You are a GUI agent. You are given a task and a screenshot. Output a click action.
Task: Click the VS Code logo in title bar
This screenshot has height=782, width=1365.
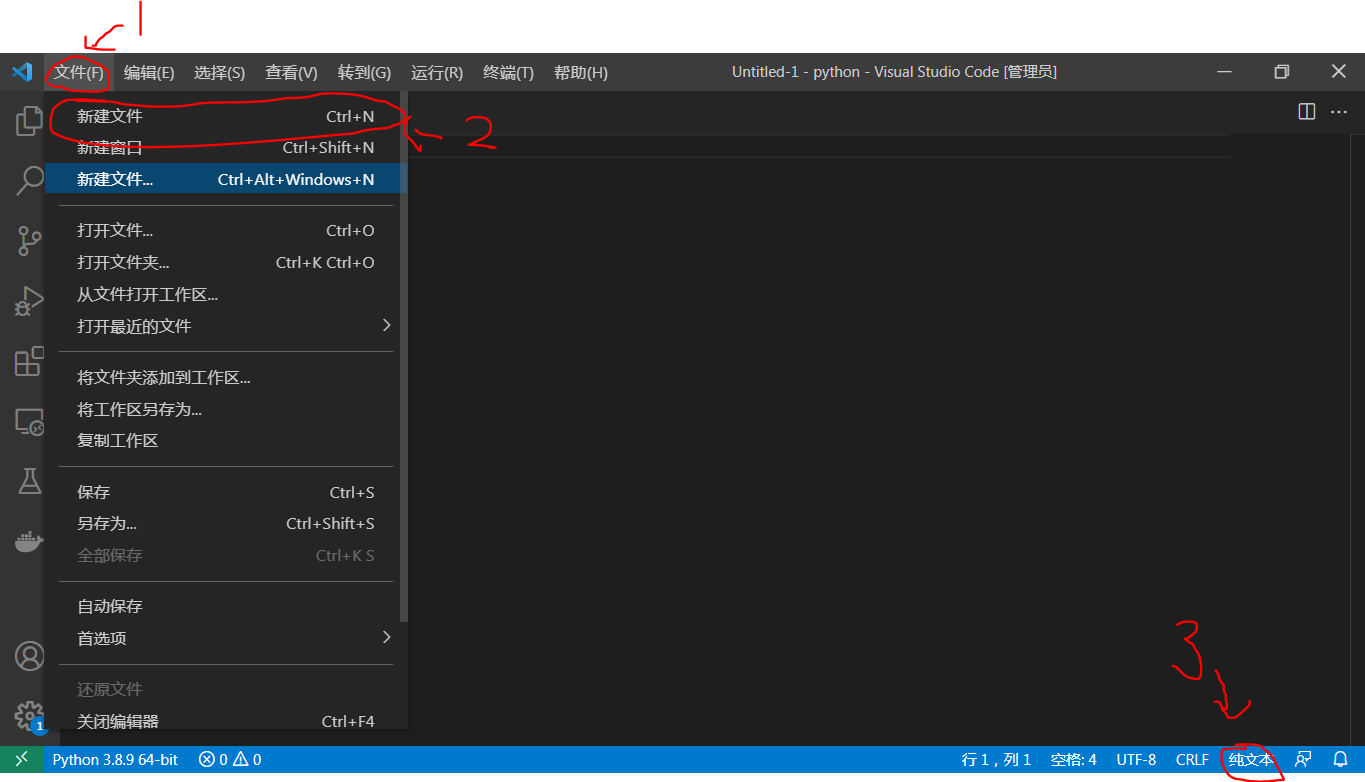[x=22, y=72]
